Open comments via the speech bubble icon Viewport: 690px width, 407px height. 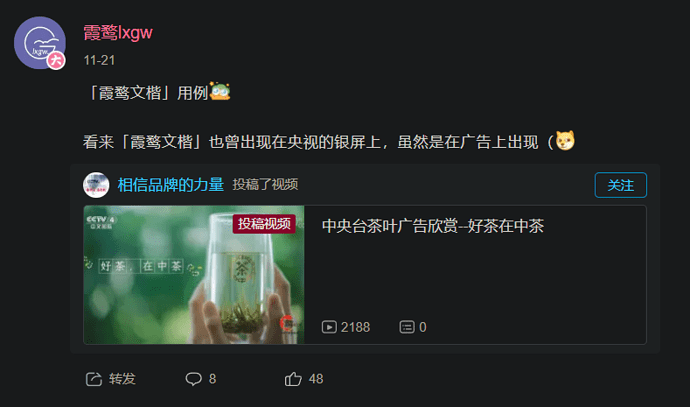coord(193,379)
